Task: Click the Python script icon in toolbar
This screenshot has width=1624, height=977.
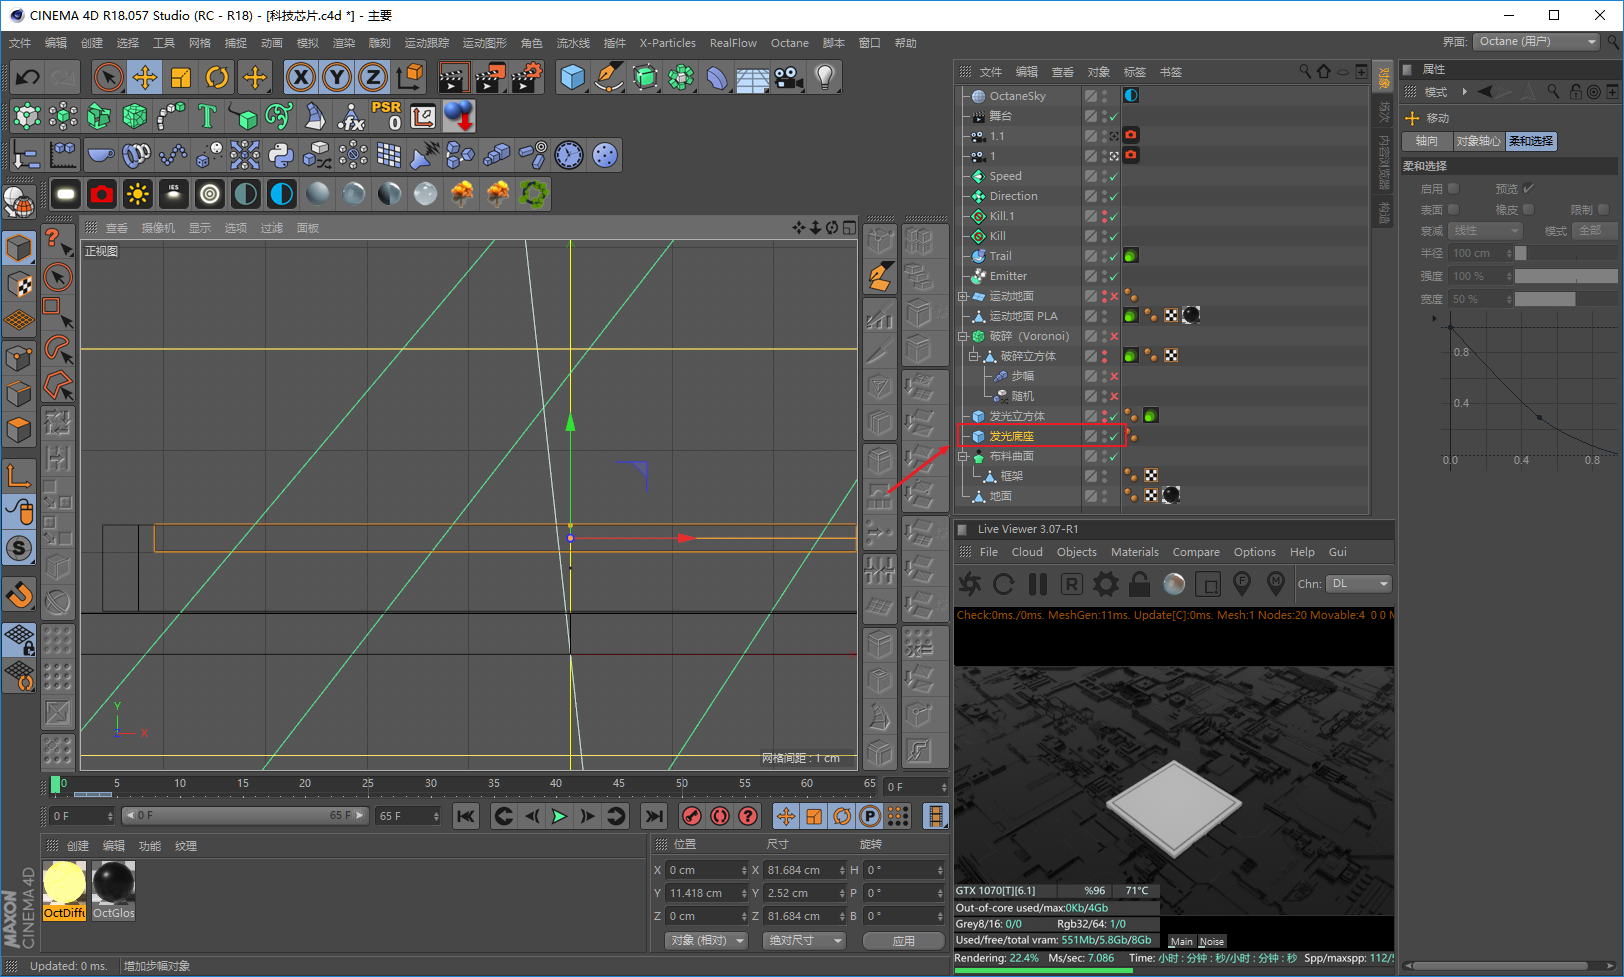Action: (x=281, y=155)
